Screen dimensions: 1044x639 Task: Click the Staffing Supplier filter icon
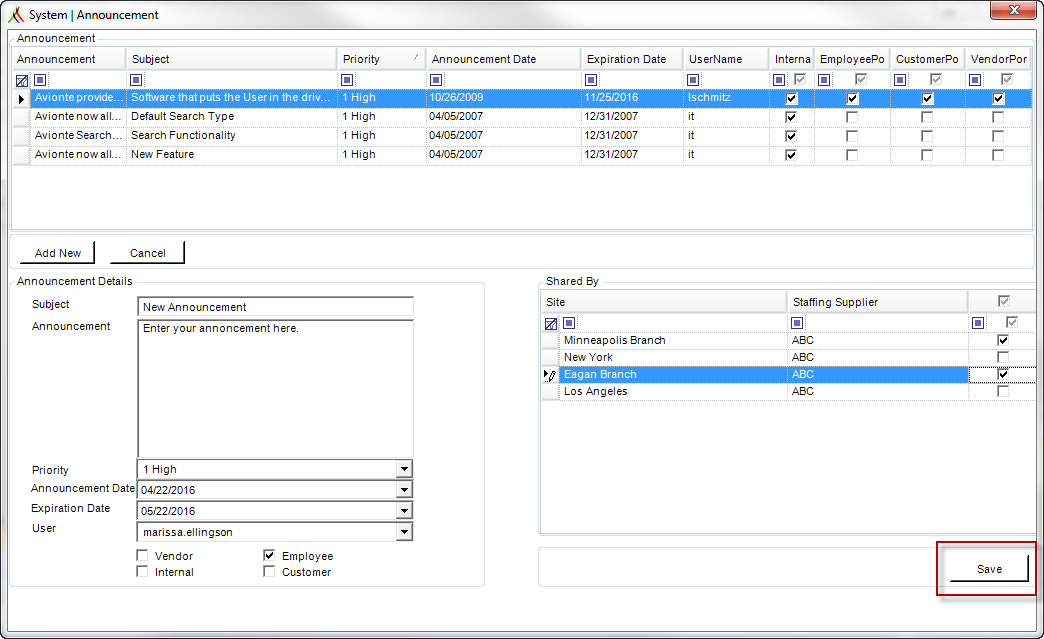(797, 323)
